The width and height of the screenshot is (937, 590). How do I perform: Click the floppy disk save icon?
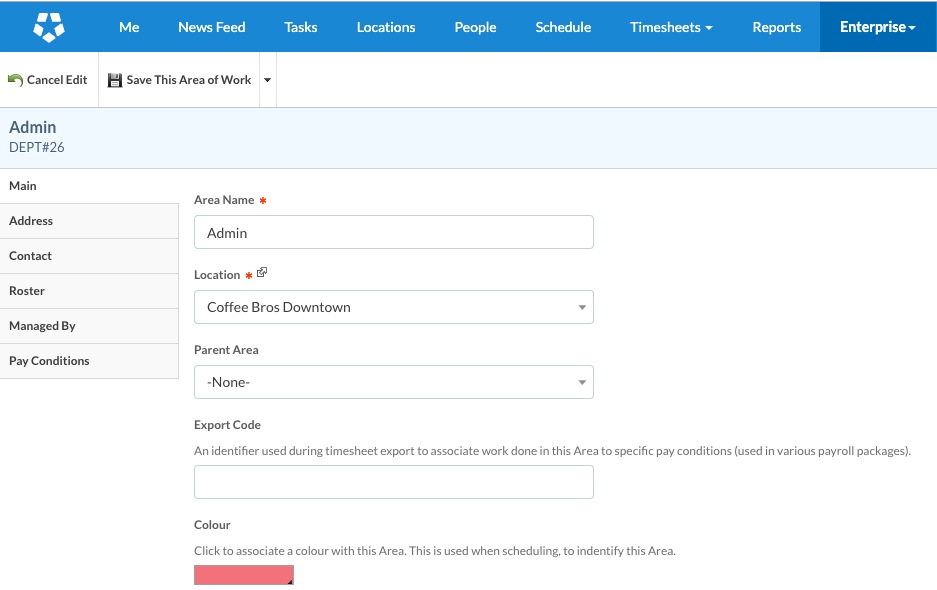115,79
